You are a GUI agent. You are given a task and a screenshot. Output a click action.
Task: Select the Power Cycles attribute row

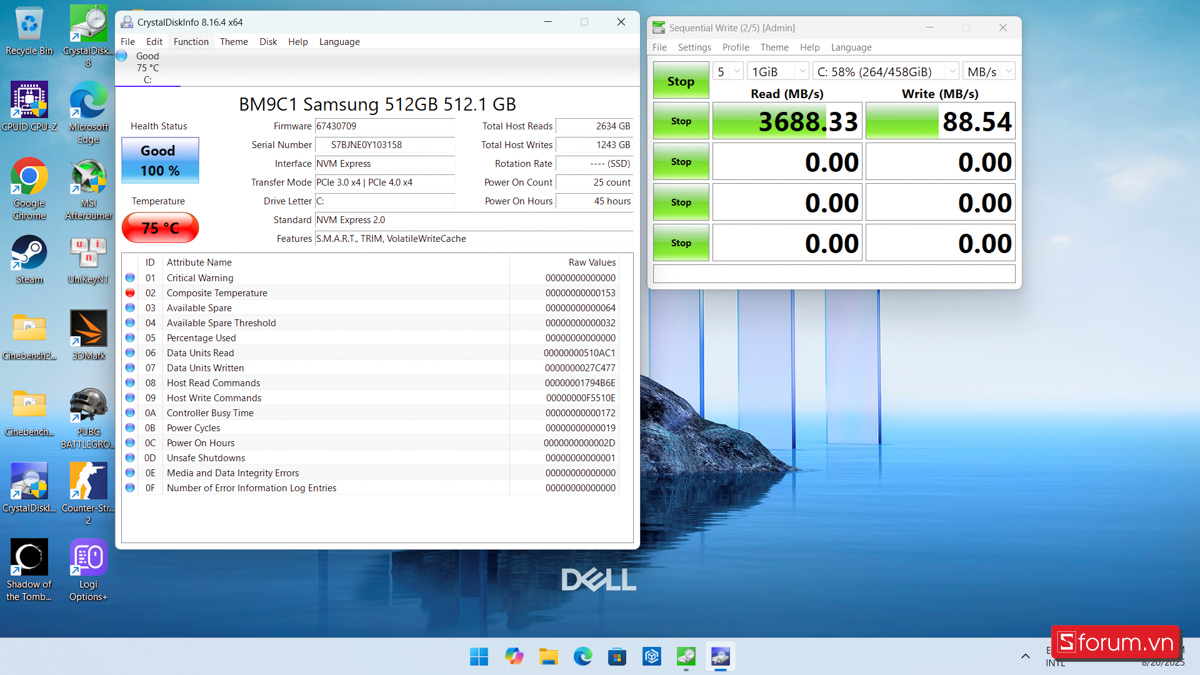click(371, 428)
